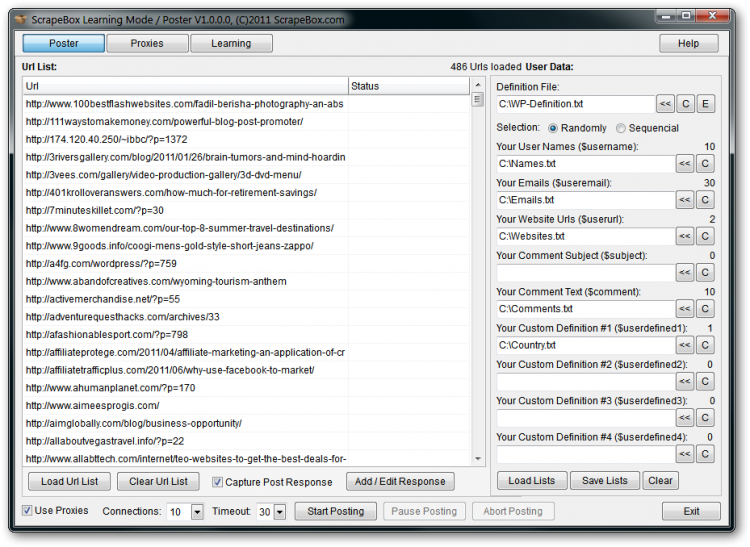Click the Exit button

(x=691, y=512)
